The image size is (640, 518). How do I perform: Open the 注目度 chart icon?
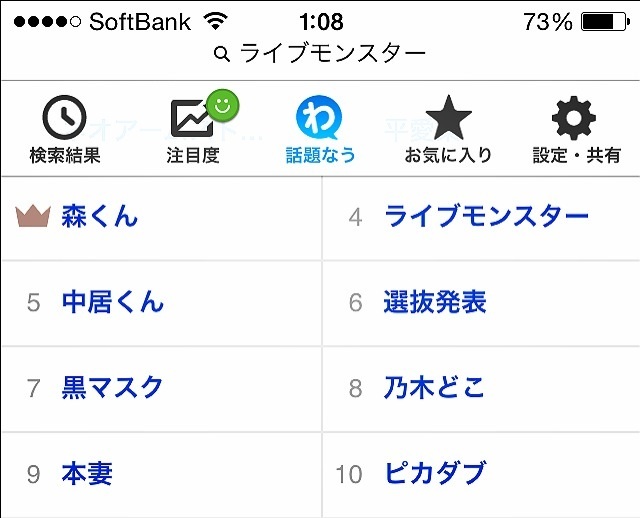[x=190, y=121]
